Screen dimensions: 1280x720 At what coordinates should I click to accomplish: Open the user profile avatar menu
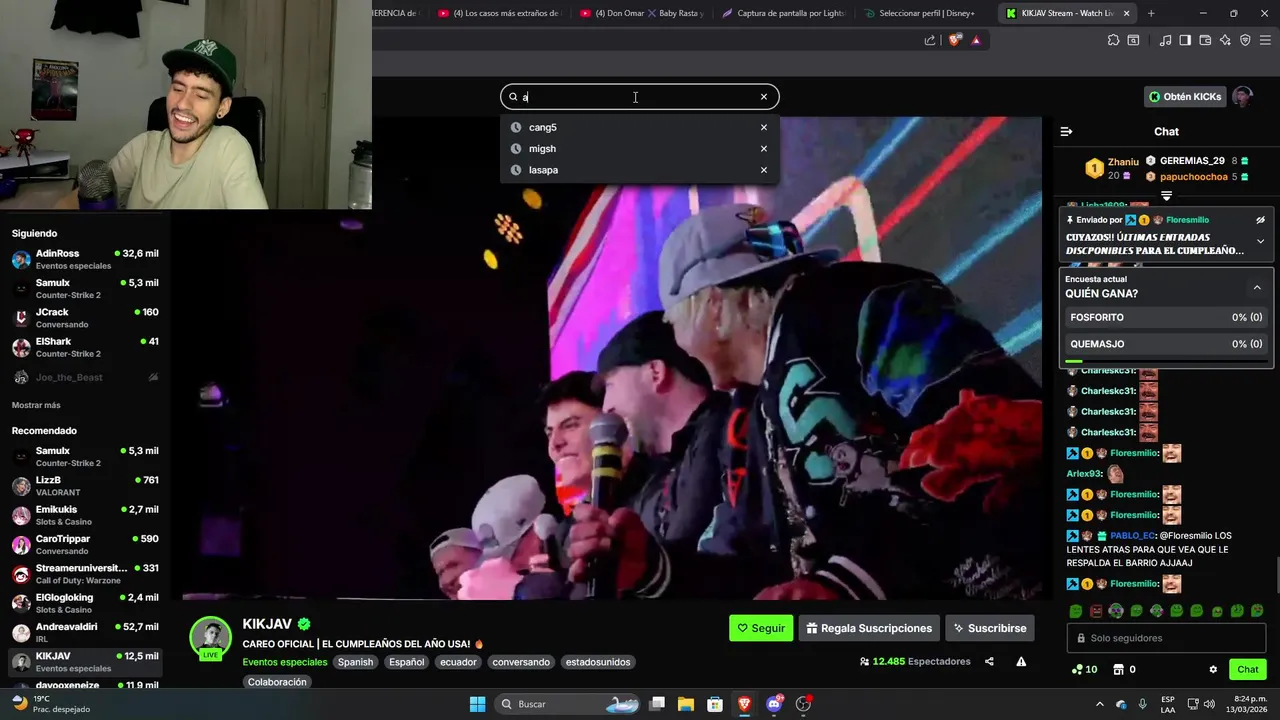1242,97
